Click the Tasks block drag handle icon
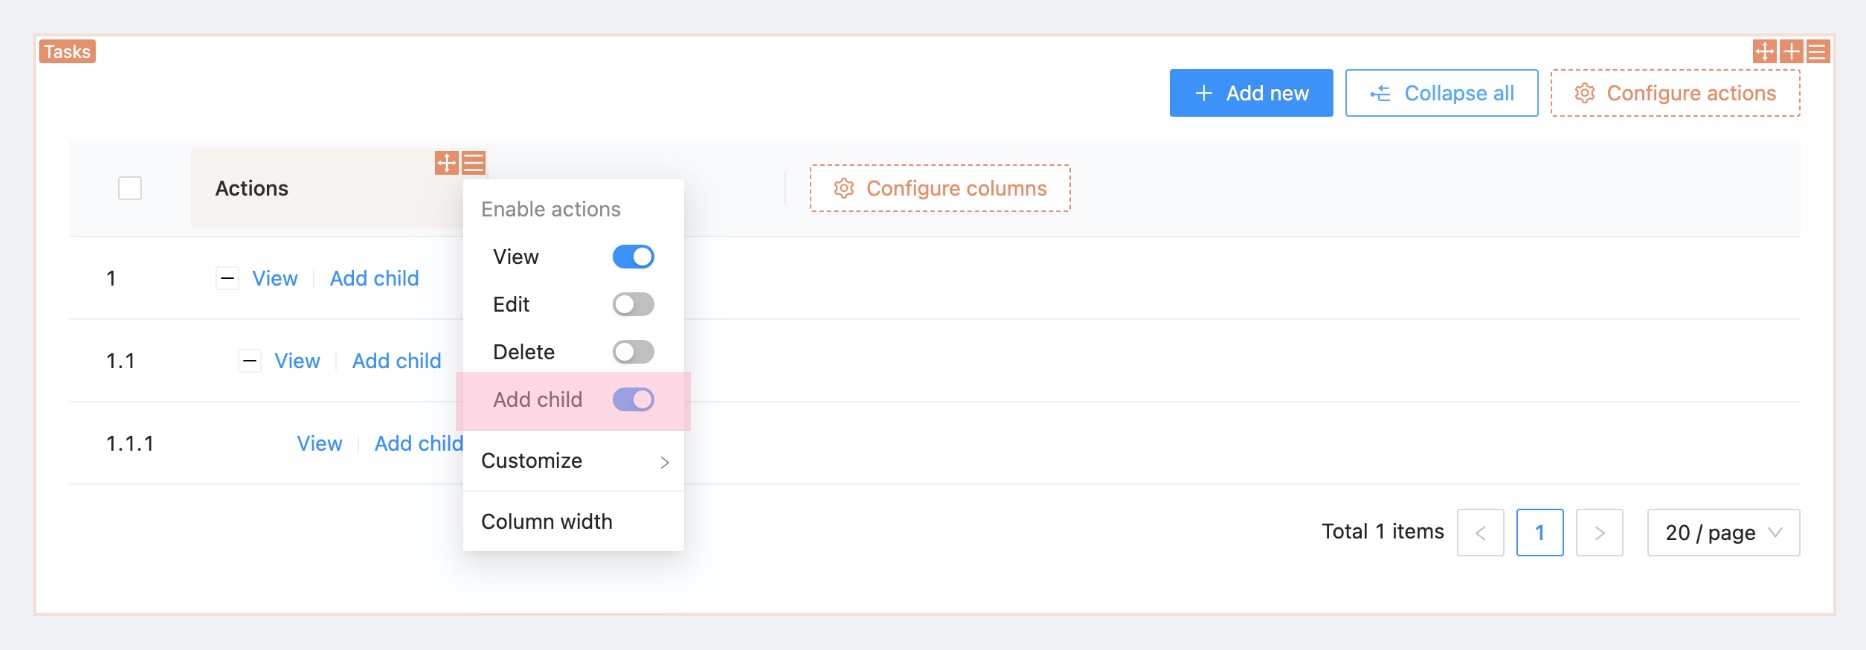The width and height of the screenshot is (1866, 650). click(x=1765, y=51)
